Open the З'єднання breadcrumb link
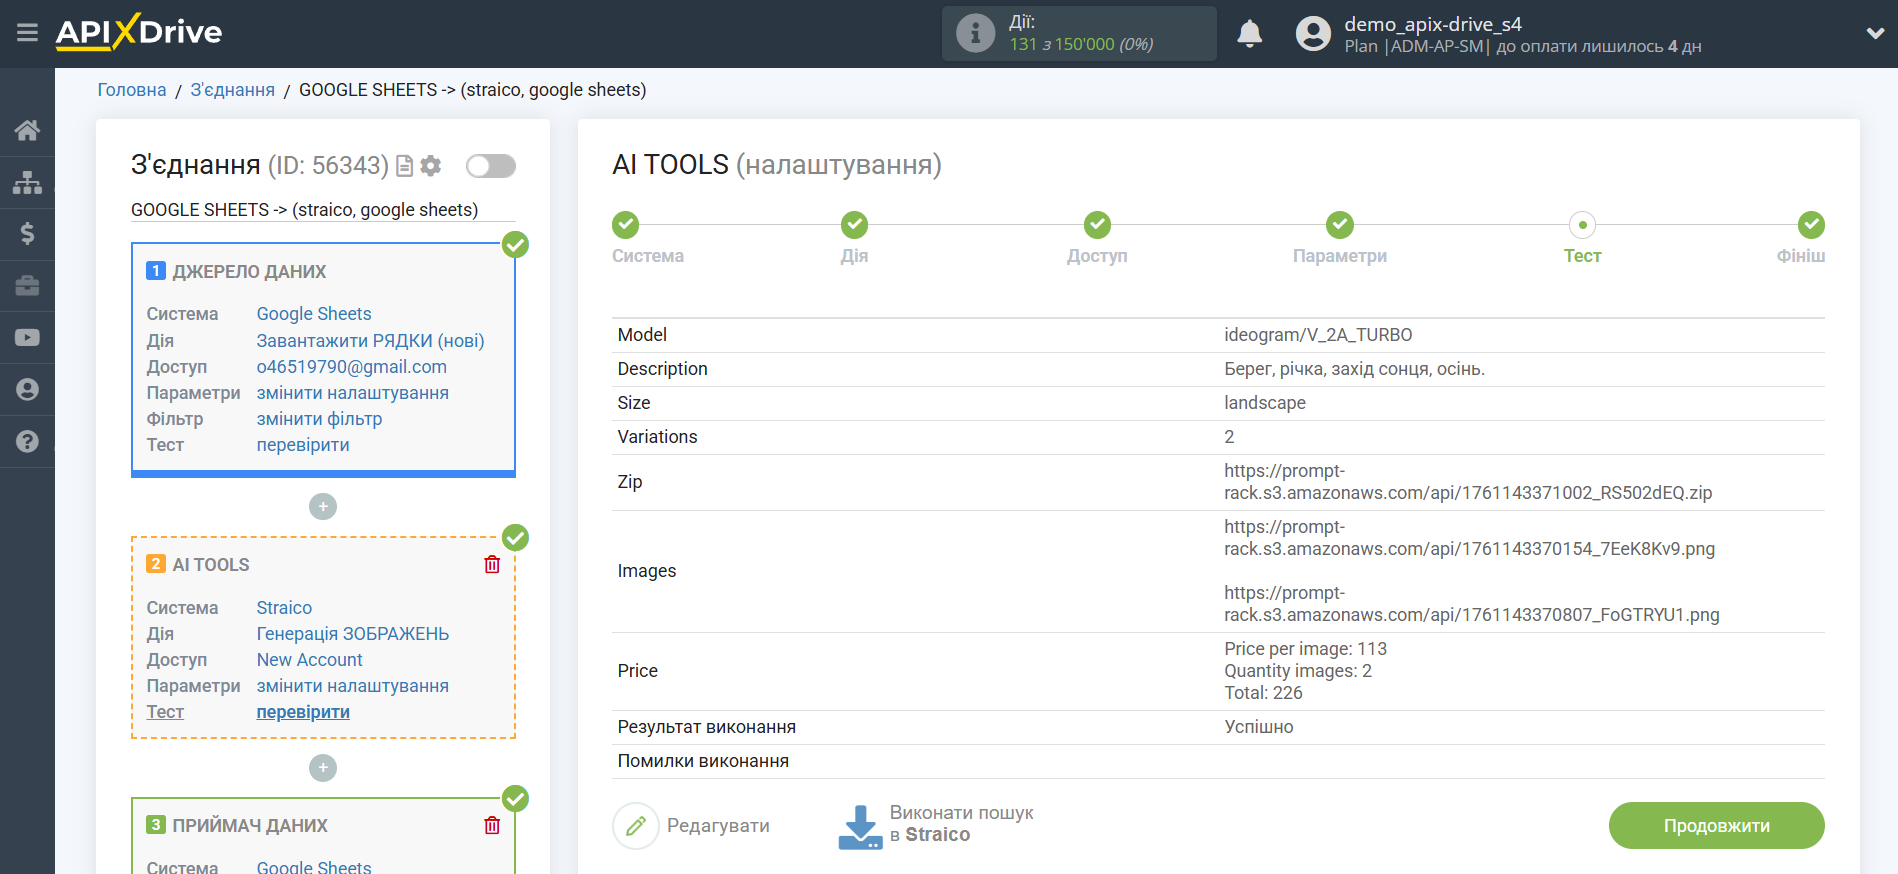Image resolution: width=1898 pixels, height=874 pixels. coord(232,90)
